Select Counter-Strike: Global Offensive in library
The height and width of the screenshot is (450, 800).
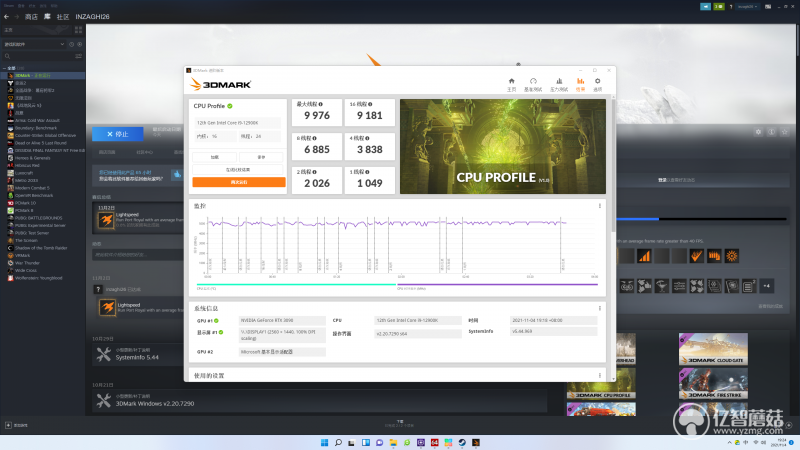pyautogui.click(x=43, y=135)
